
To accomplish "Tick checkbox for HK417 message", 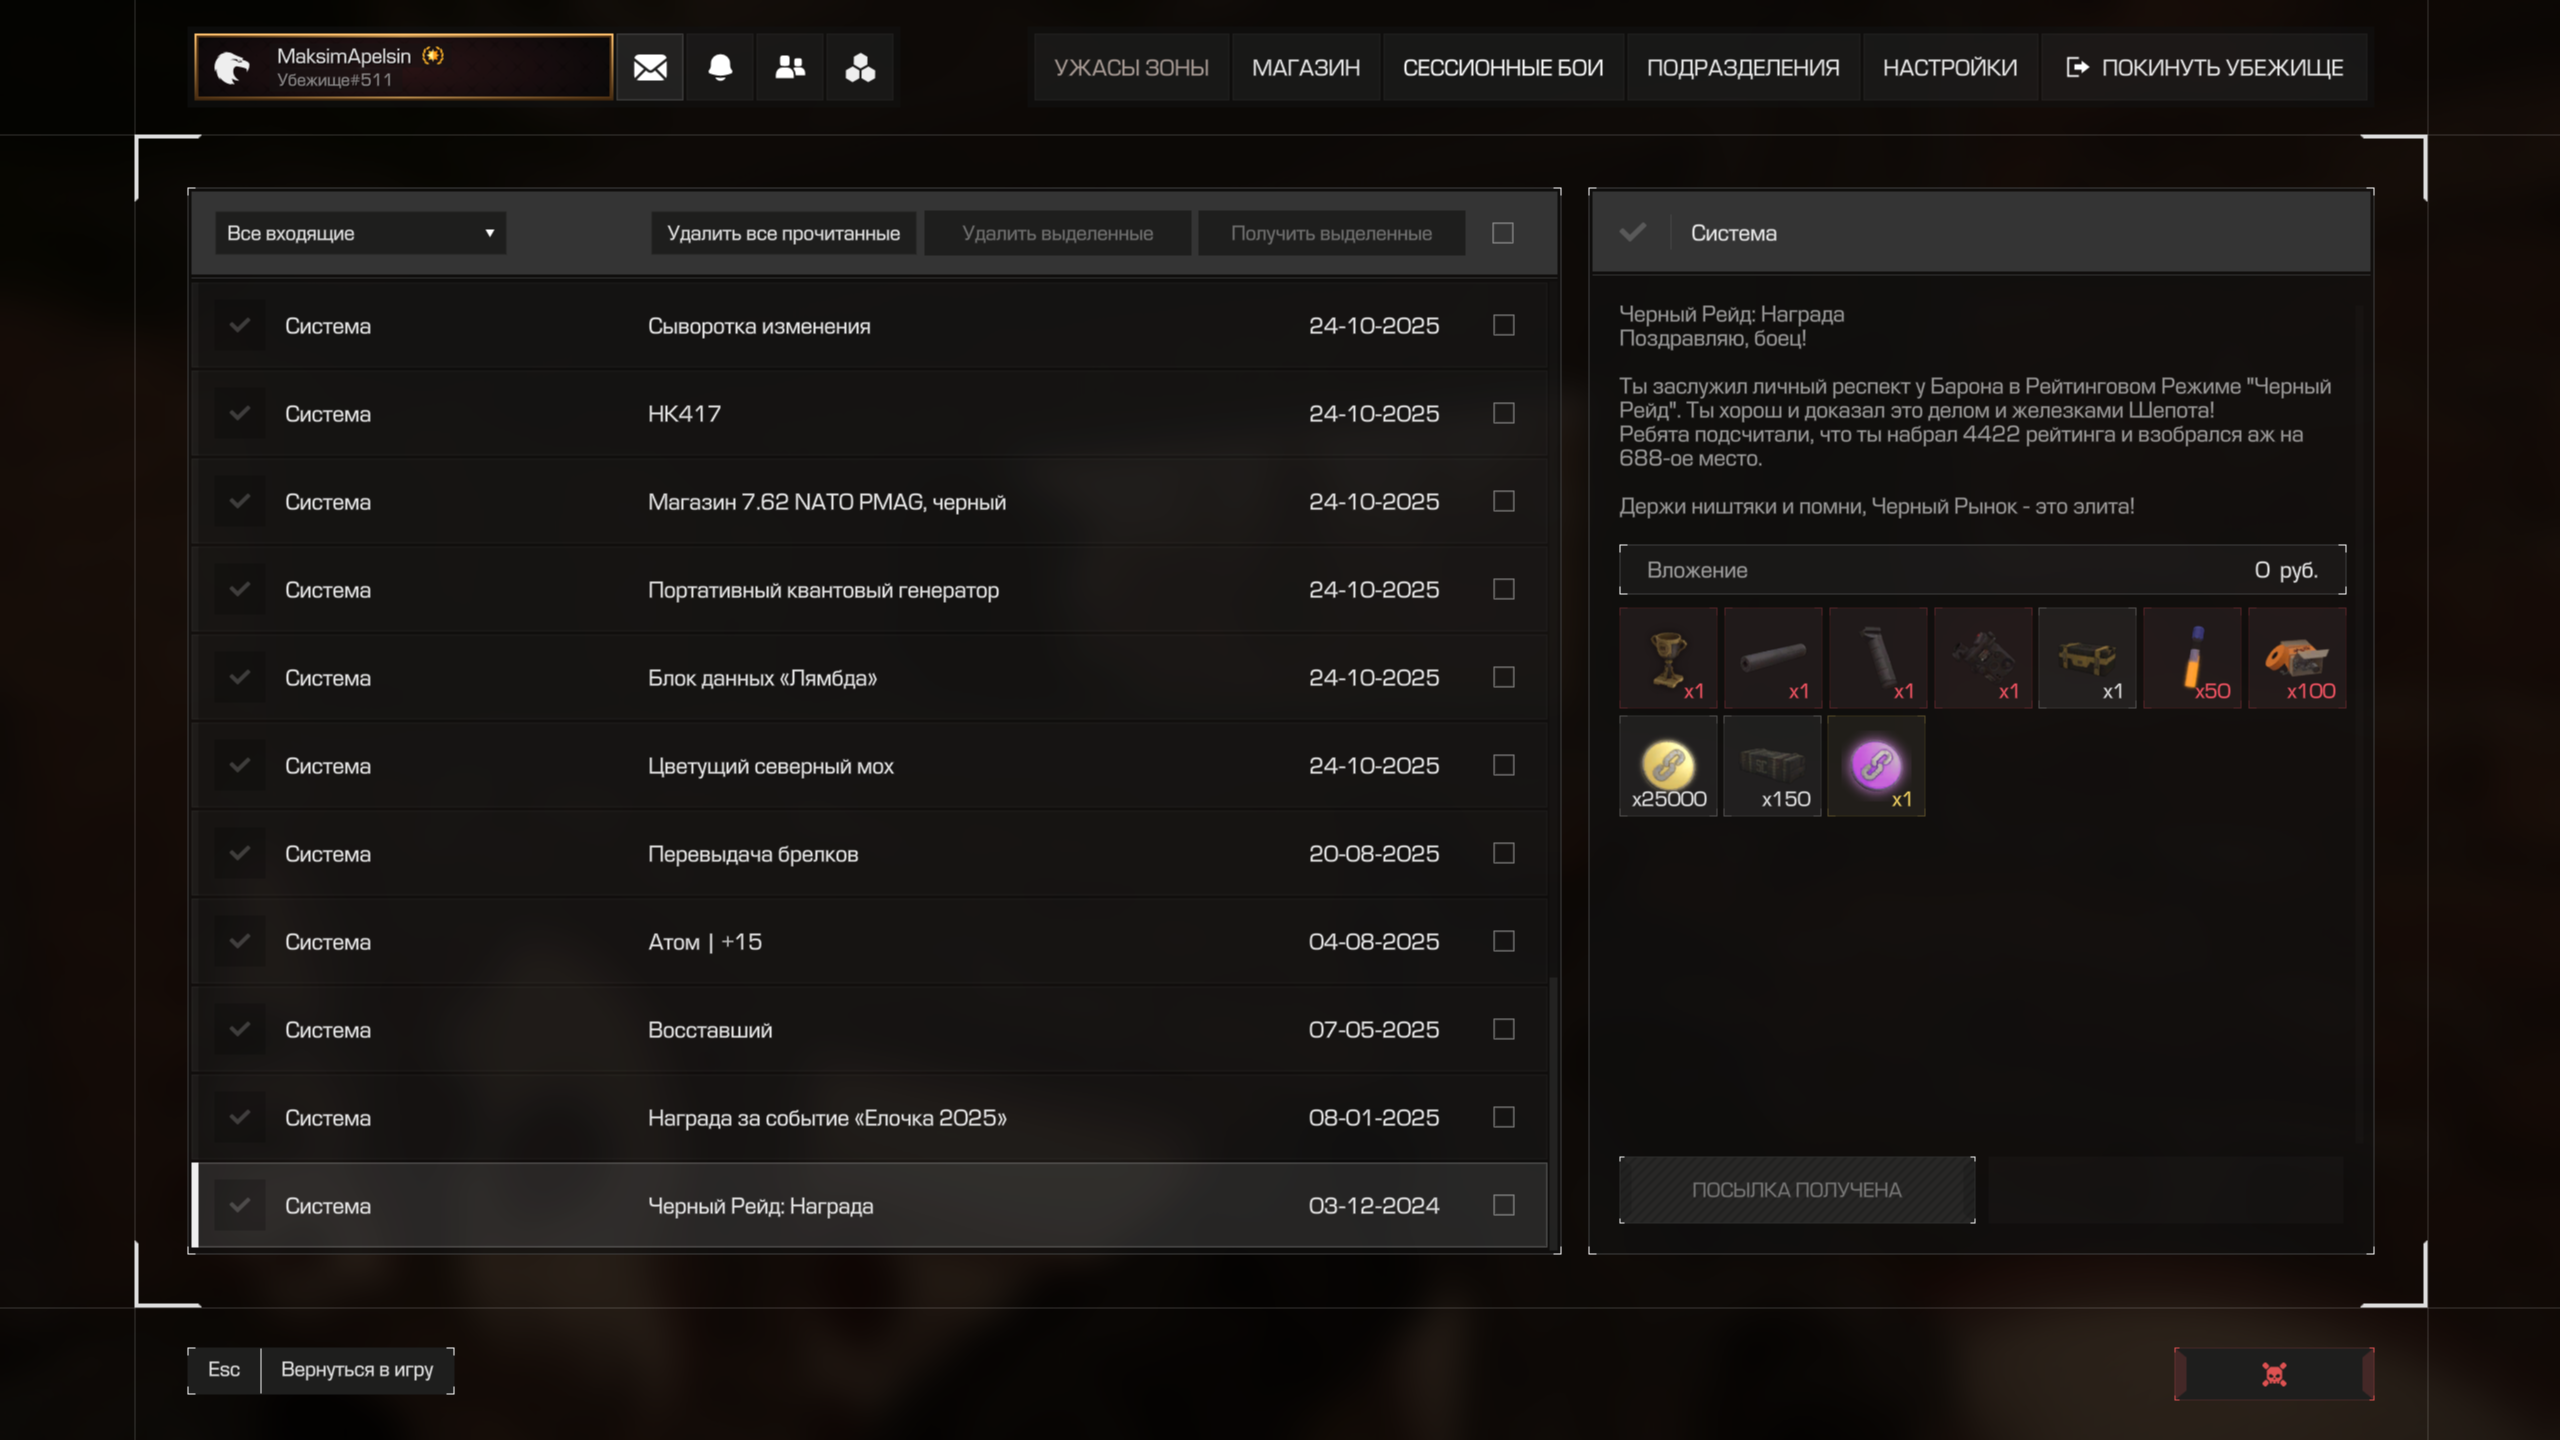I will 1503,413.
